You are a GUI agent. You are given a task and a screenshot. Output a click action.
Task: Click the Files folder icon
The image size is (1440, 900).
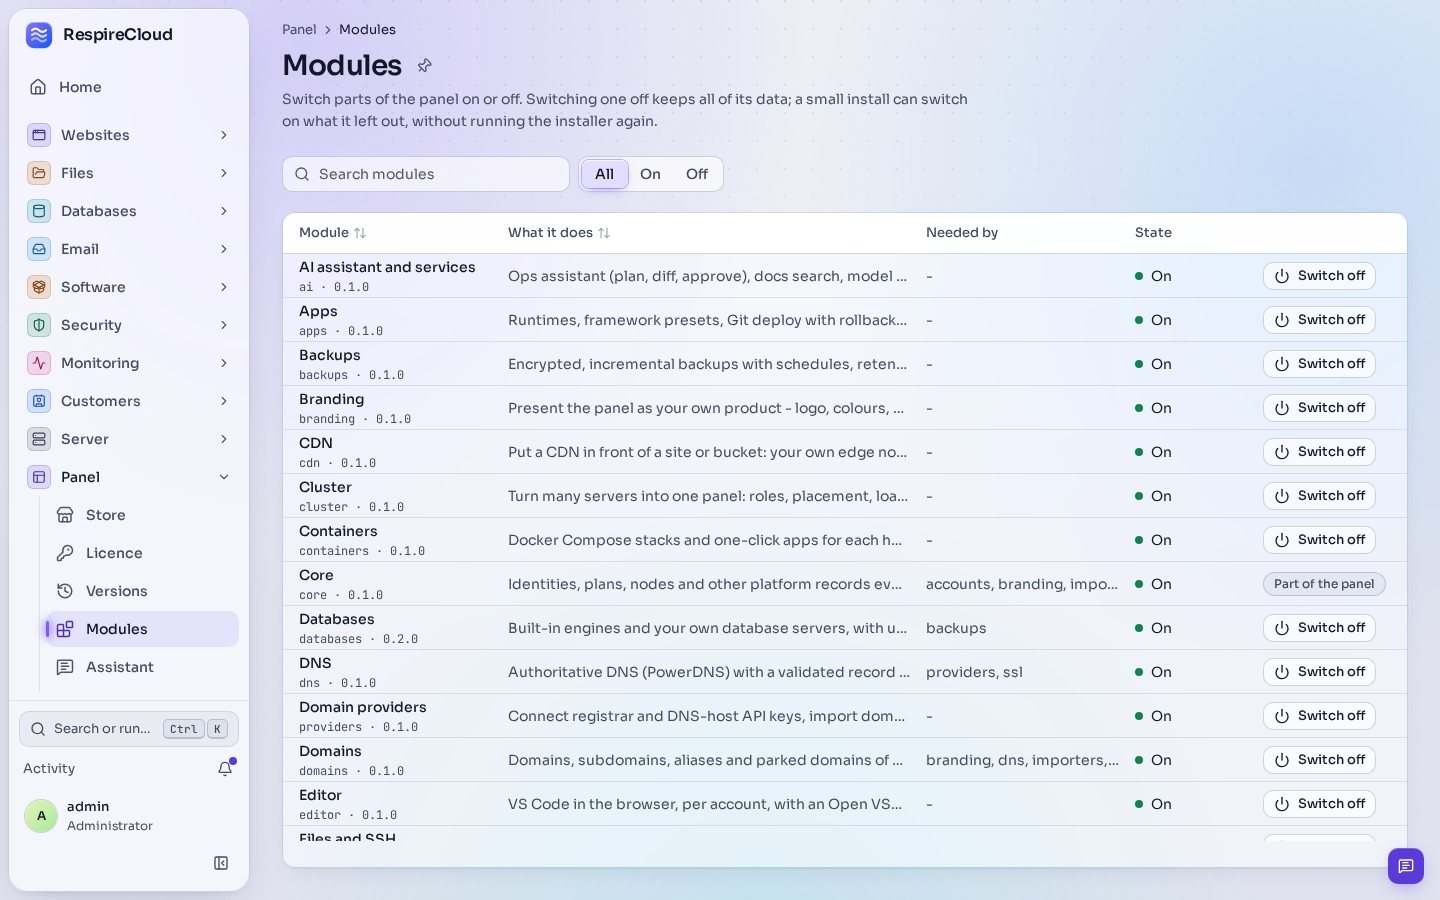[x=39, y=173]
